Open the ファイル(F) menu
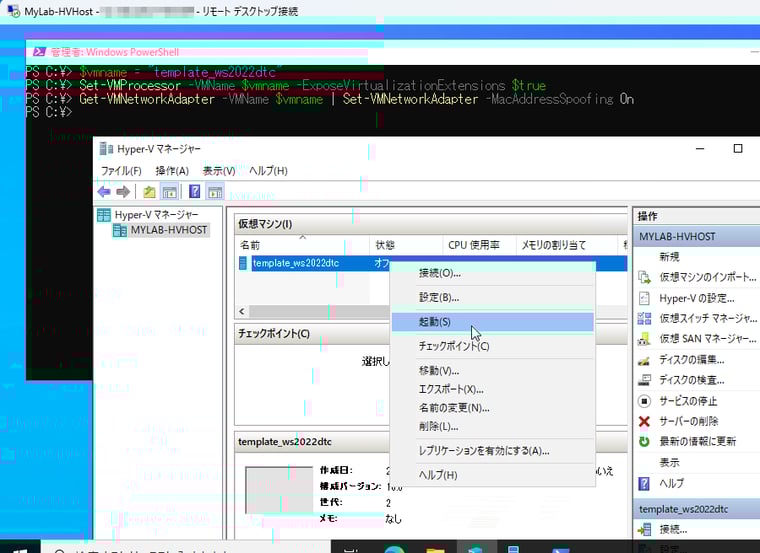 coord(121,171)
